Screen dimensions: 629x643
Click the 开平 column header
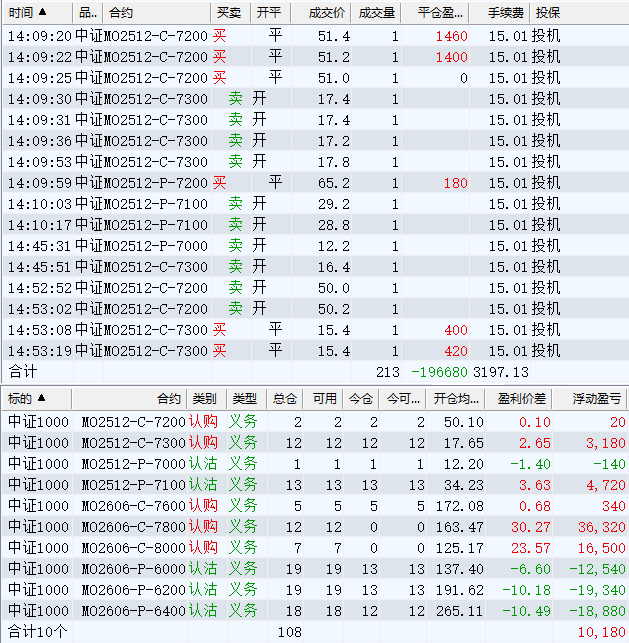pos(270,13)
